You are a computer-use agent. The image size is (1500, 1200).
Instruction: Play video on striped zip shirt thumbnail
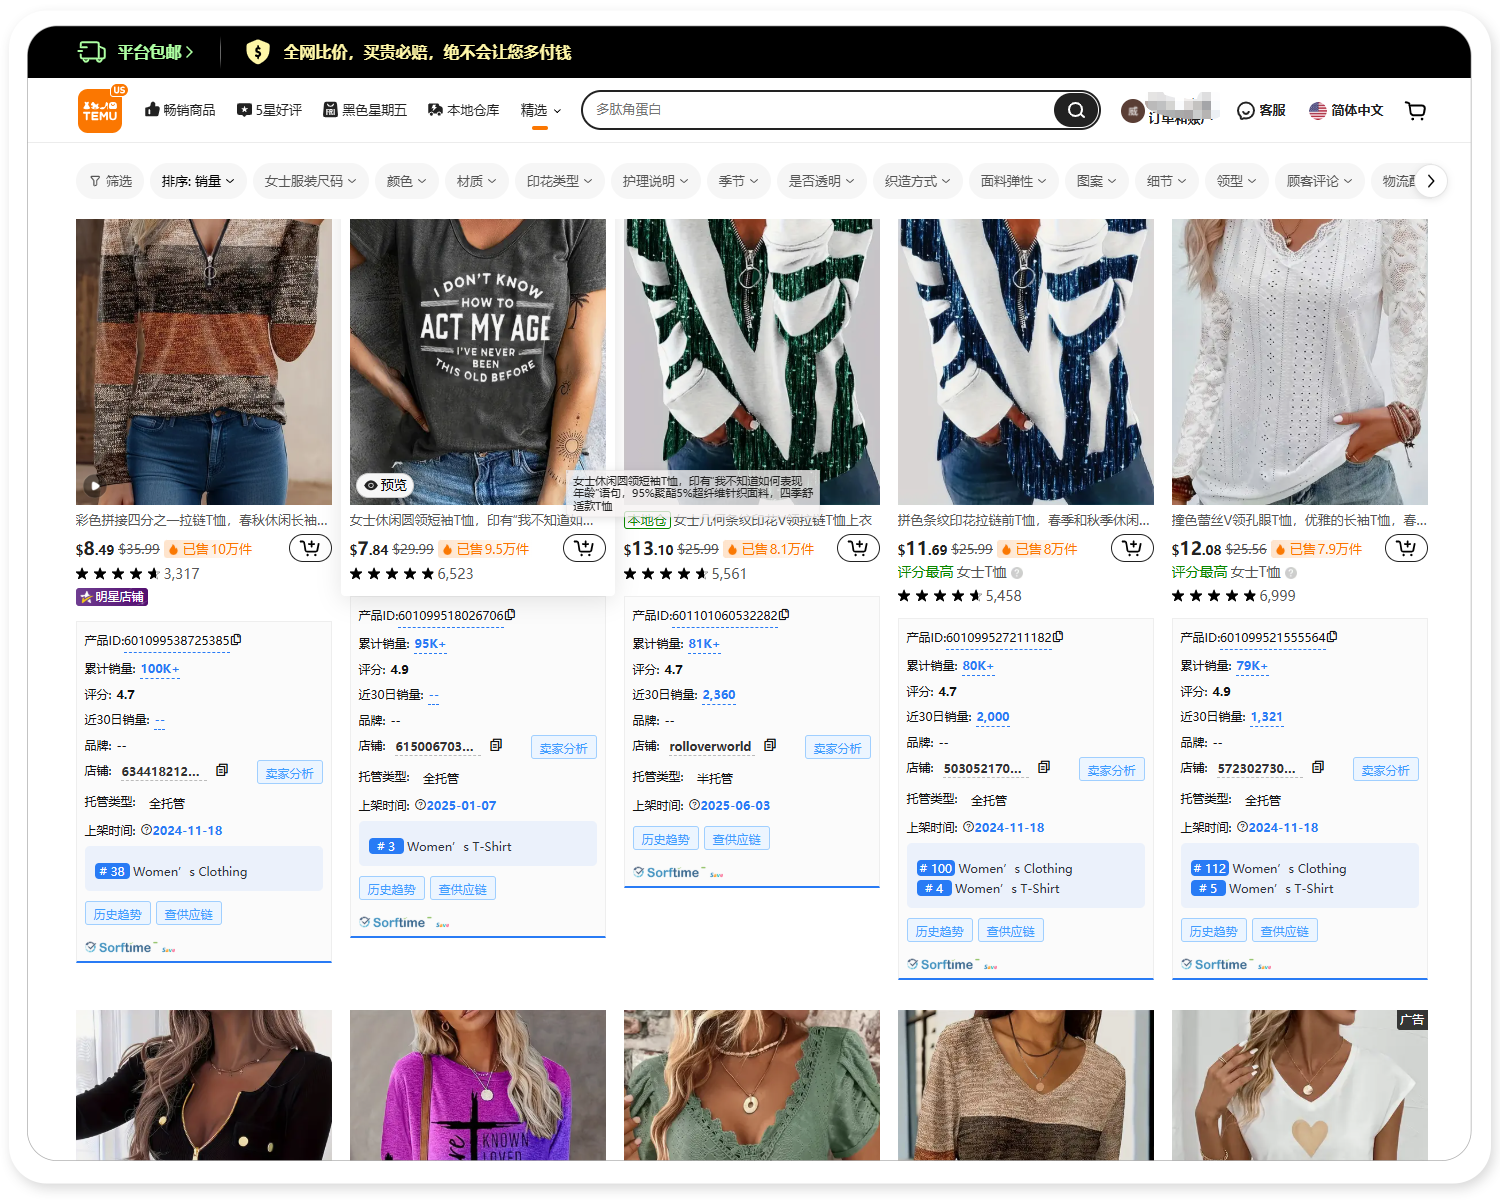point(95,486)
